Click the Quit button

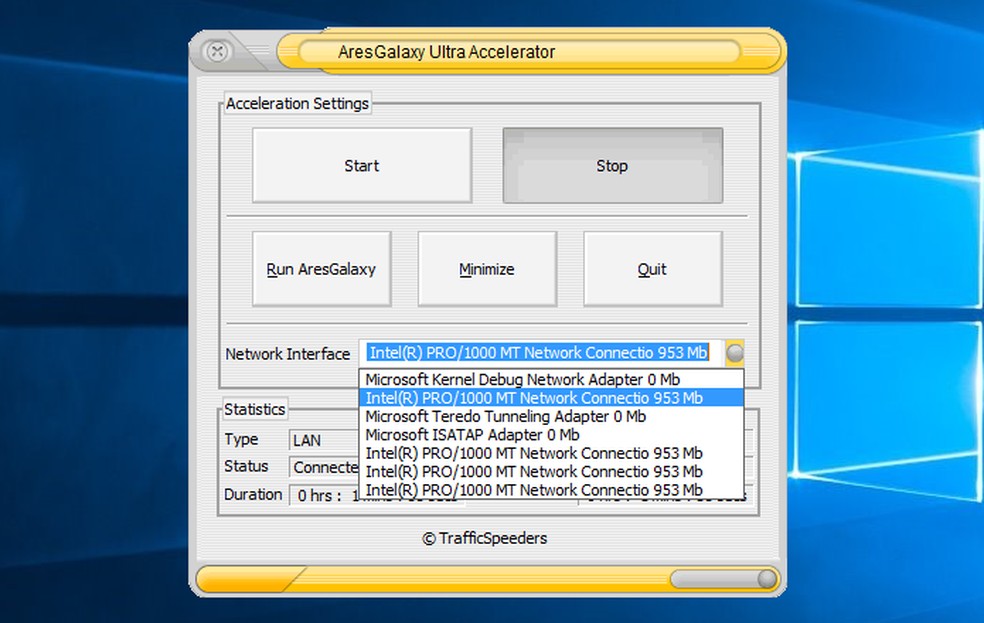tap(653, 269)
